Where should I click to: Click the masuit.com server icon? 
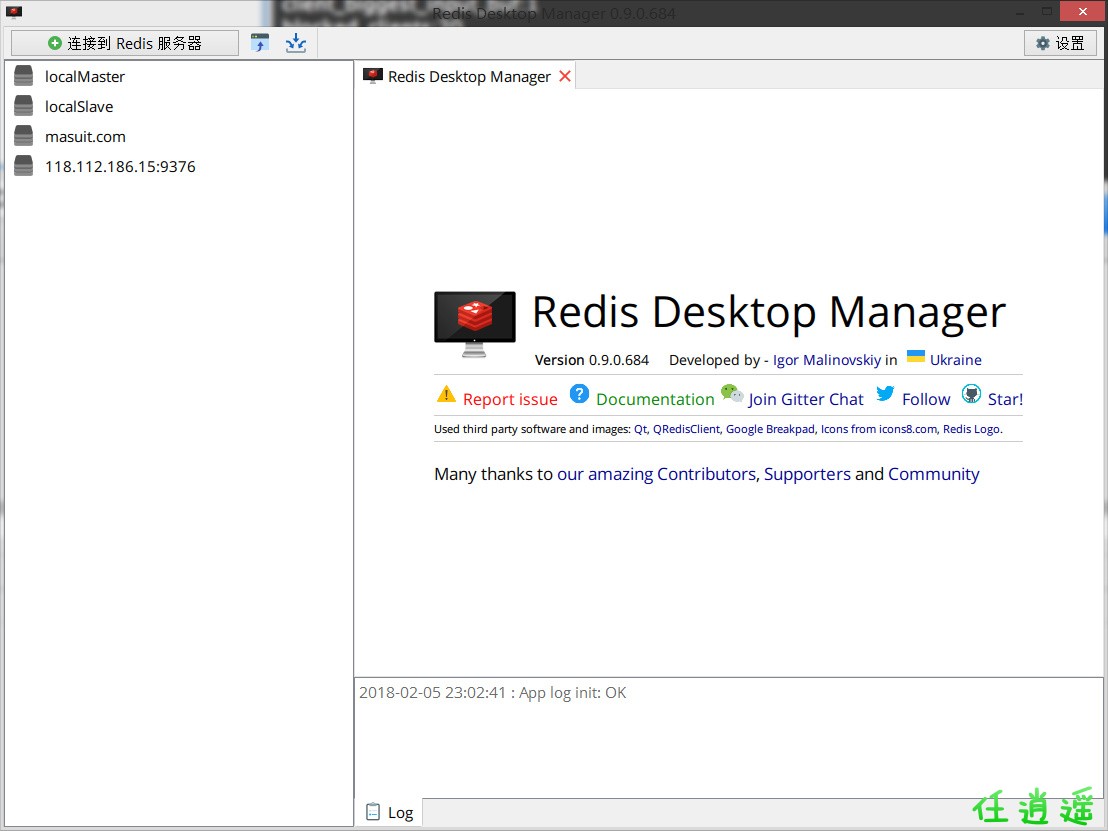23,136
